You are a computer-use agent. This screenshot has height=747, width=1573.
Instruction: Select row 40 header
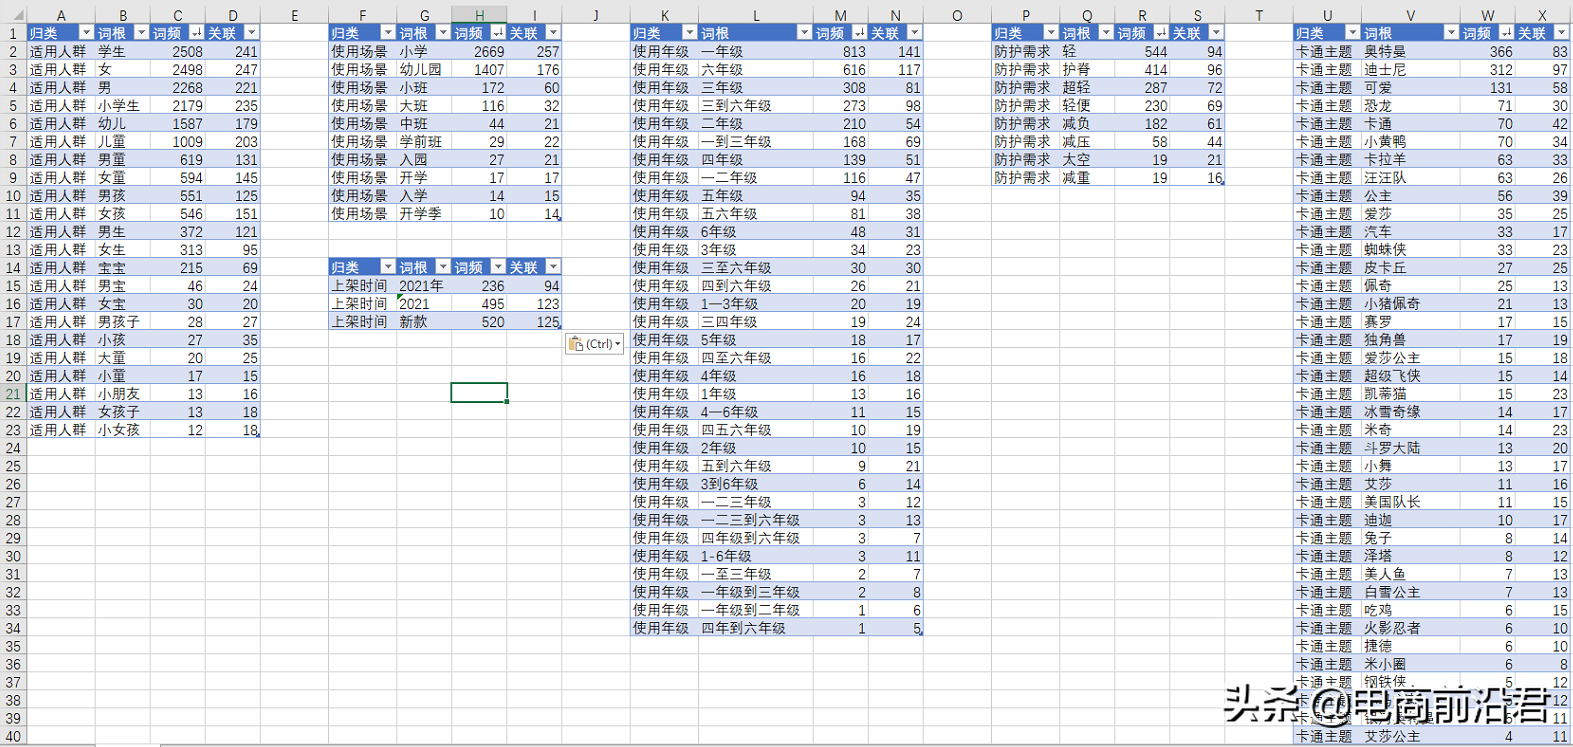tap(13, 736)
